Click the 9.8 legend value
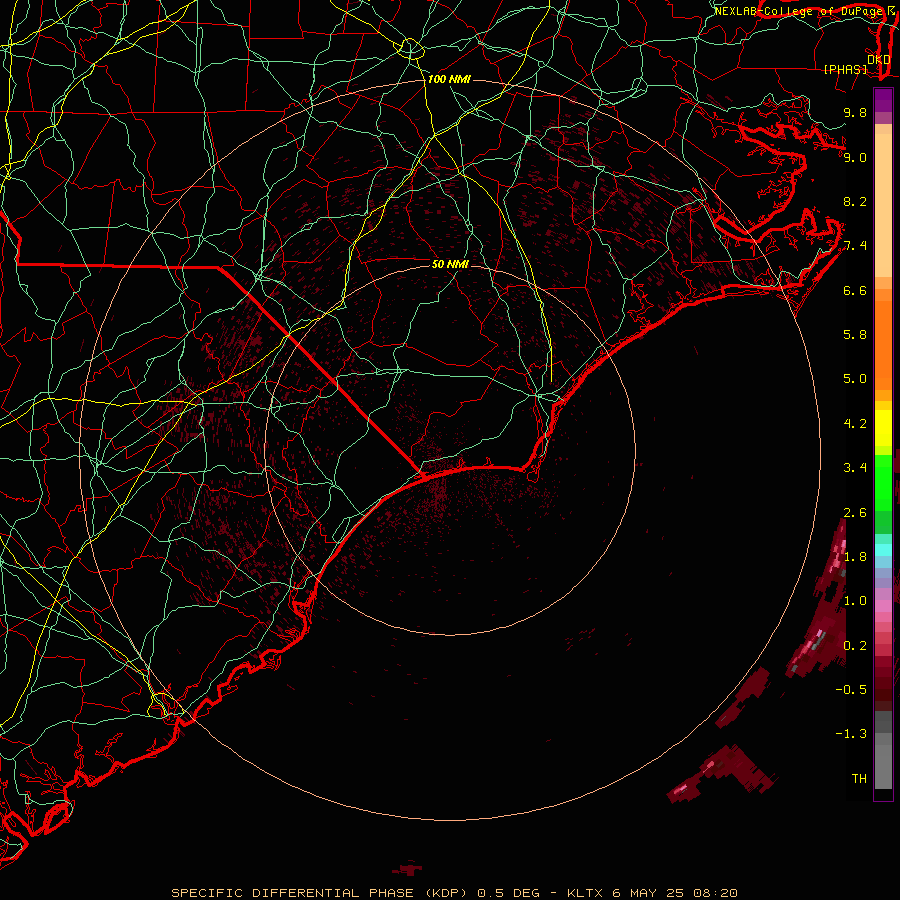Screen dimensions: 900x900 (855, 112)
